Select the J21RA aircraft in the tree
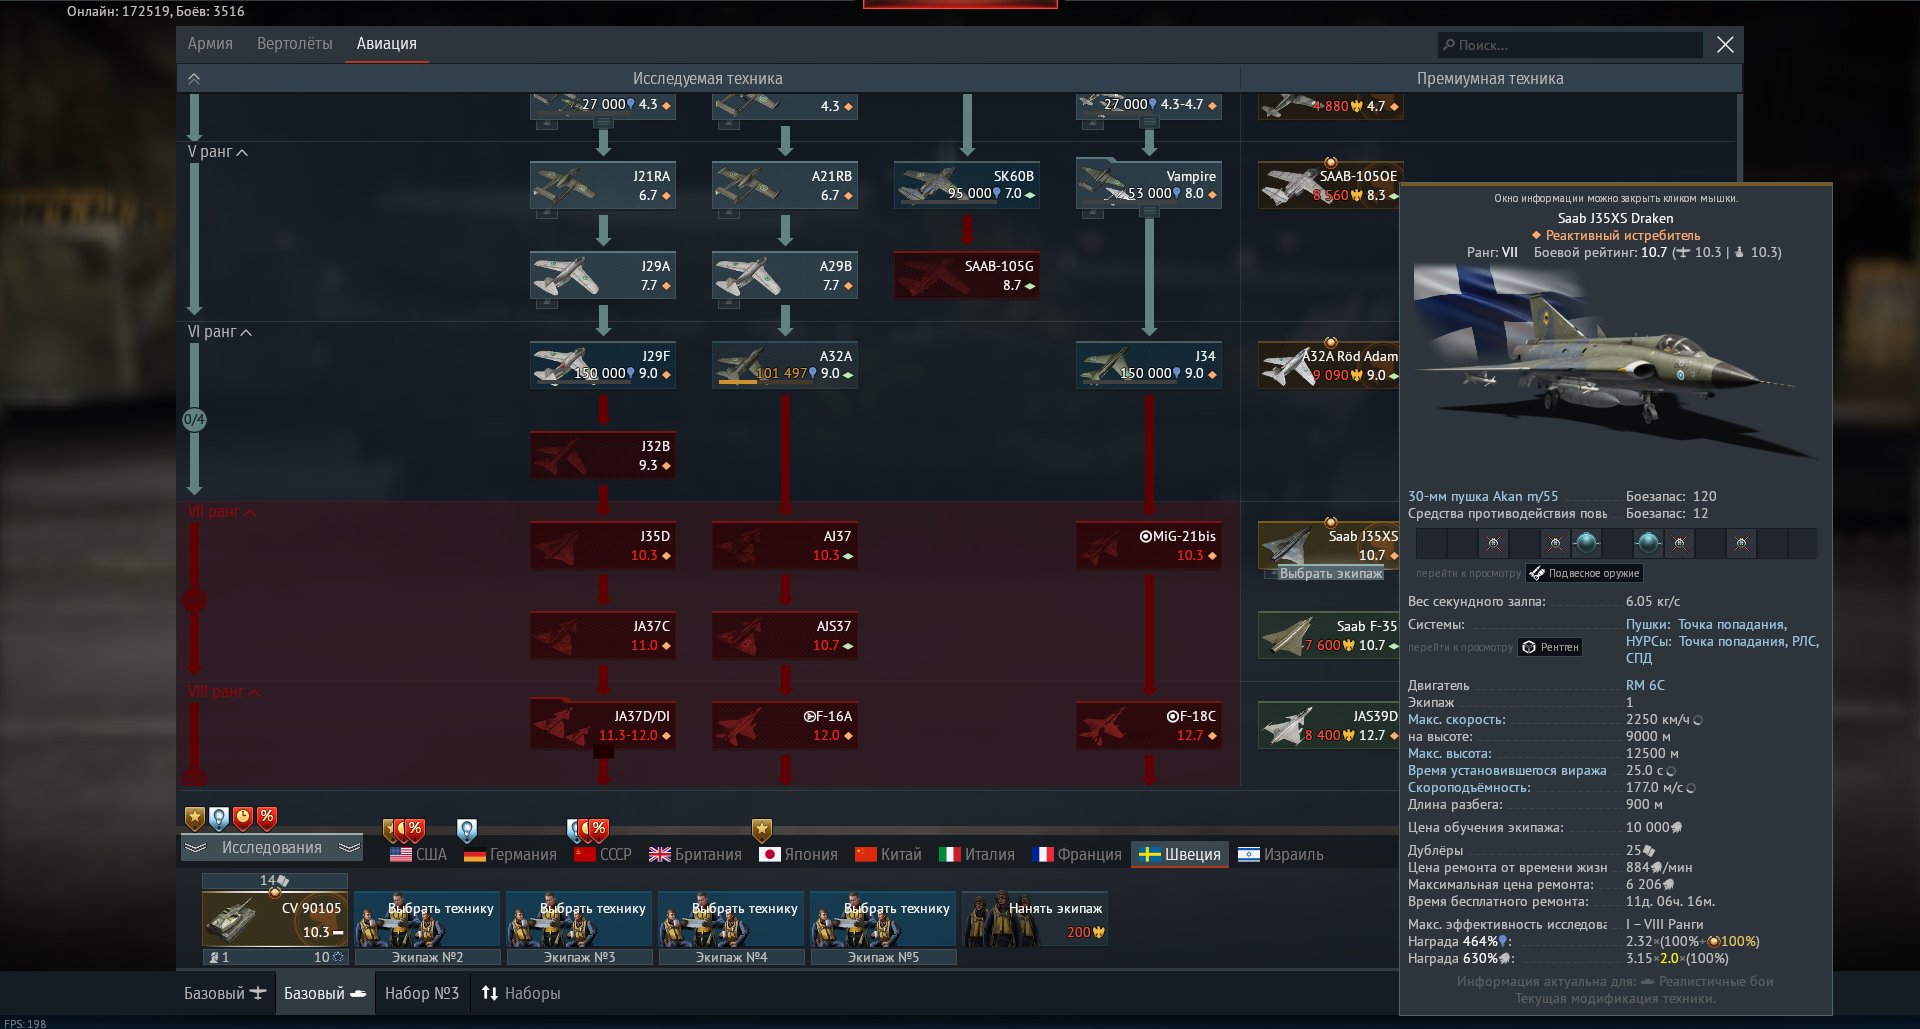The image size is (1920, 1029). pyautogui.click(x=603, y=185)
